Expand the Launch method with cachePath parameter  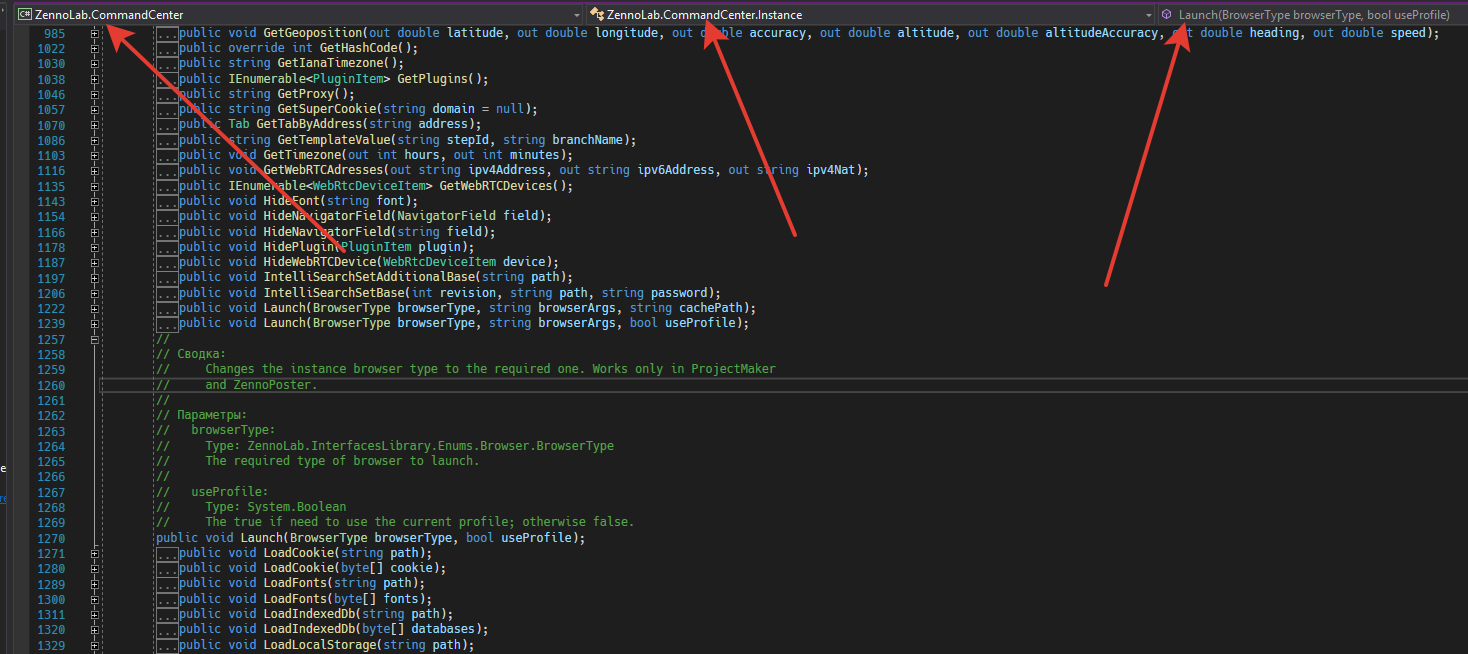click(x=95, y=308)
